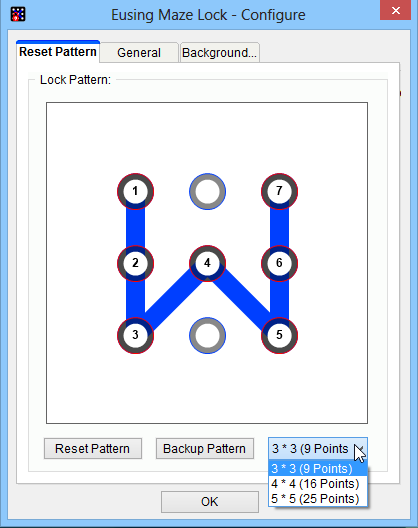Click the Reset Pattern button
The height and width of the screenshot is (528, 418).
click(93, 449)
